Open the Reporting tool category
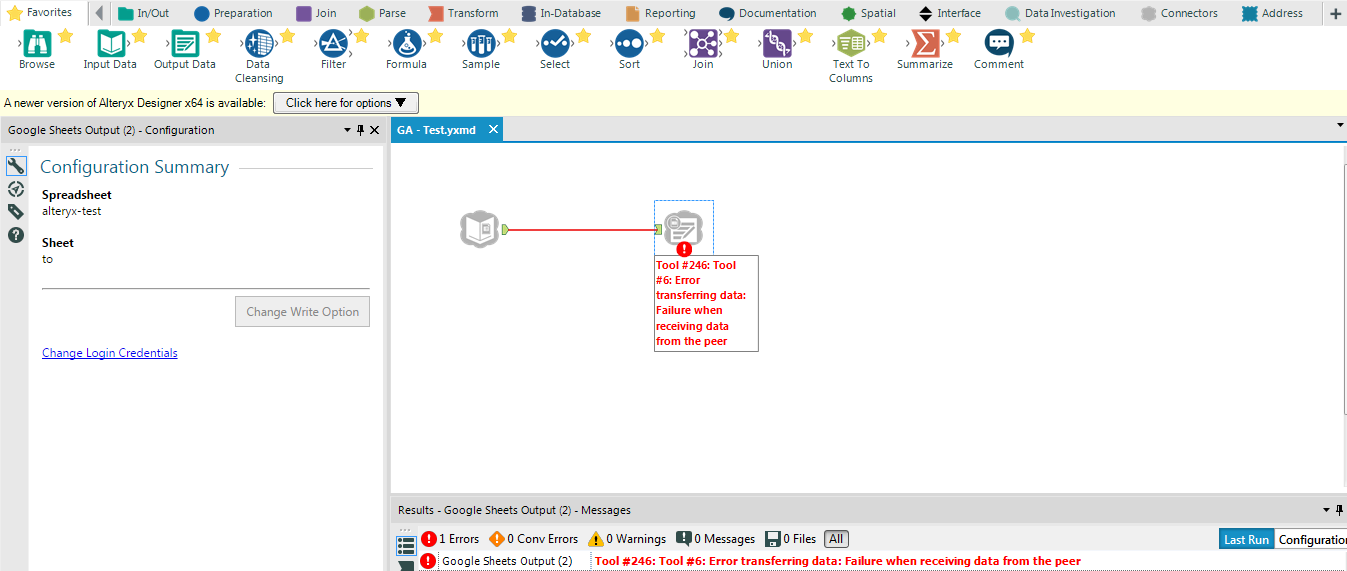Screen dimensions: 1347x571 [660, 13]
